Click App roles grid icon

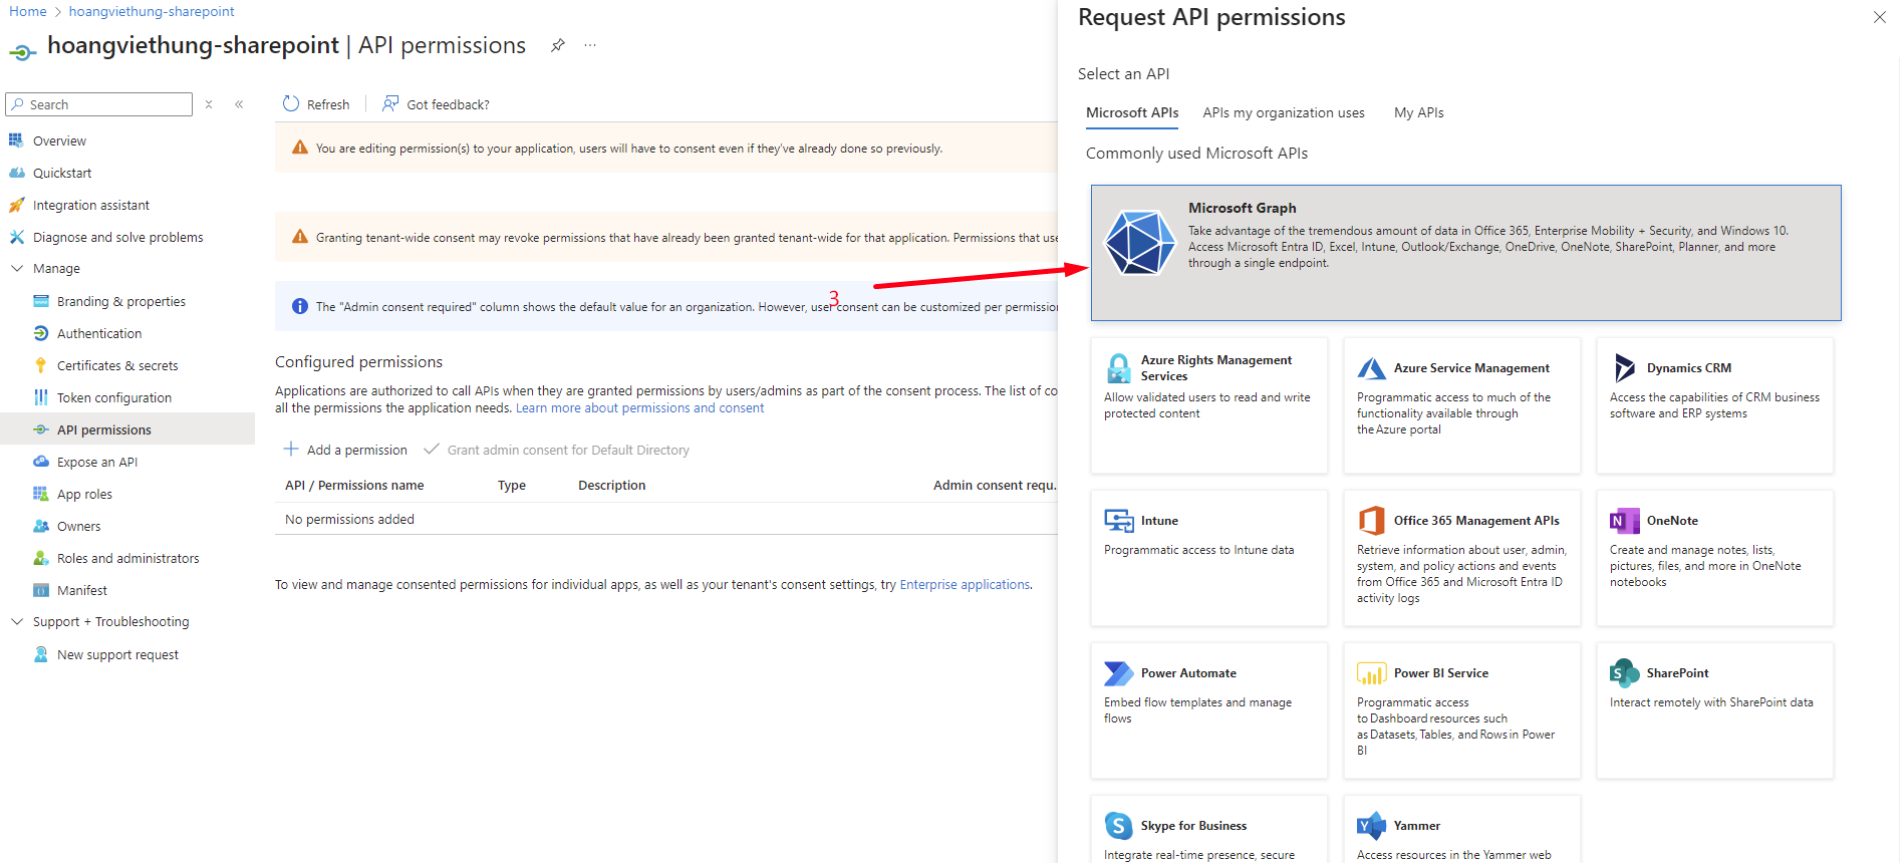(41, 494)
